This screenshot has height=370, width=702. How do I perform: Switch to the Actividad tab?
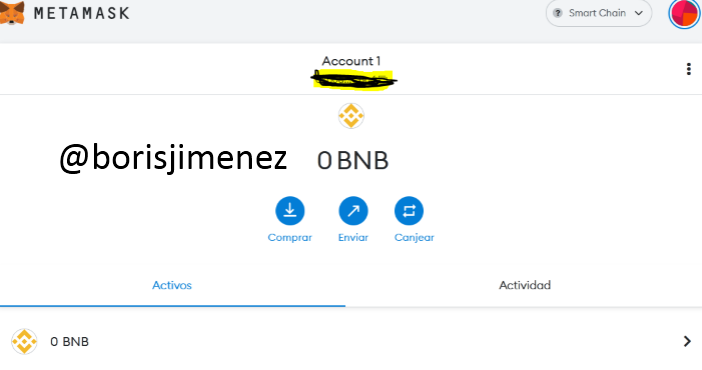click(x=525, y=285)
